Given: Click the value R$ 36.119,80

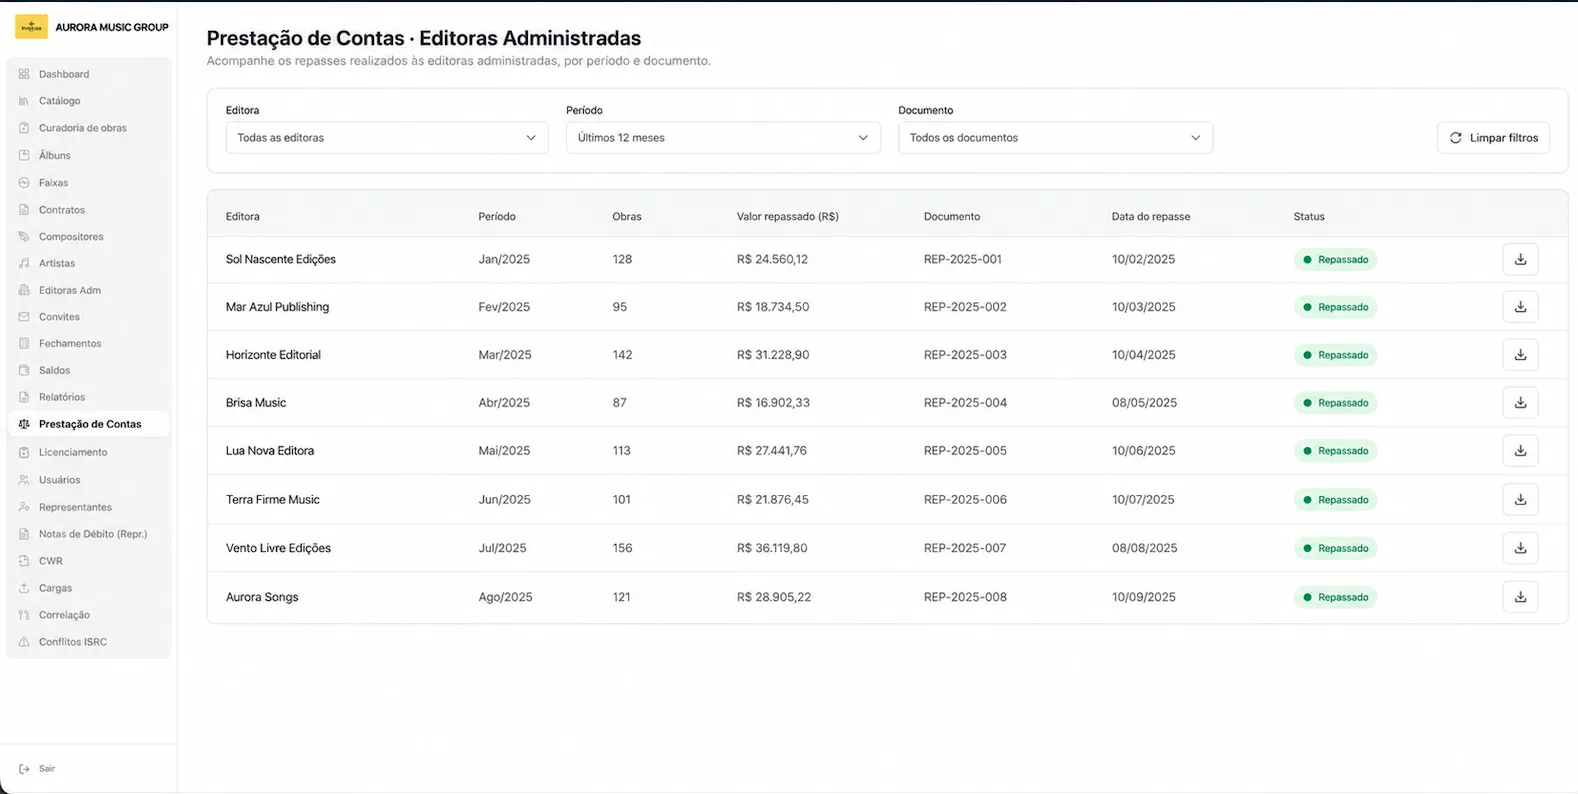Looking at the screenshot, I should click(x=772, y=548).
